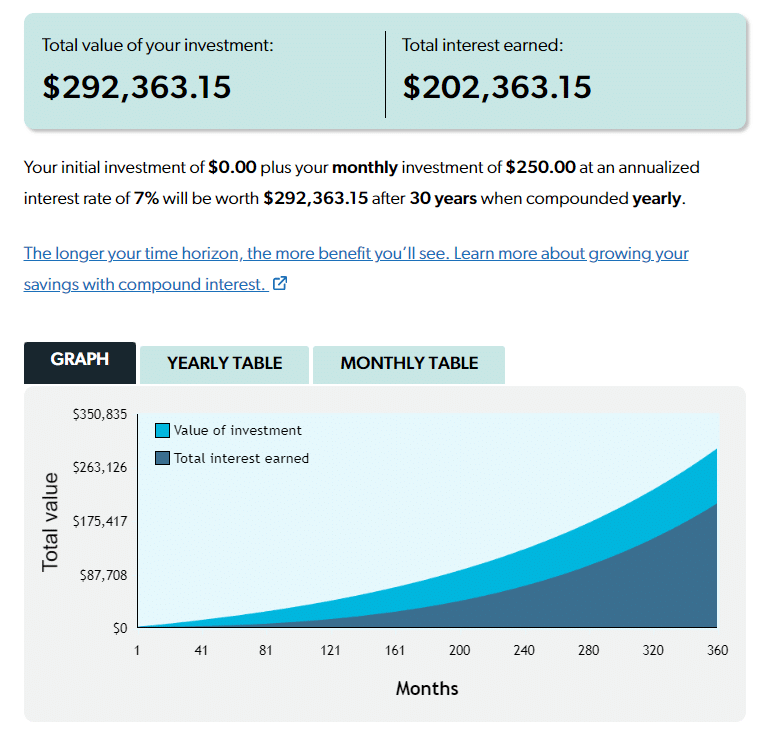Image resolution: width=781 pixels, height=737 pixels.
Task: Click the 'Months' axis title below the chart
Action: pyautogui.click(x=427, y=688)
